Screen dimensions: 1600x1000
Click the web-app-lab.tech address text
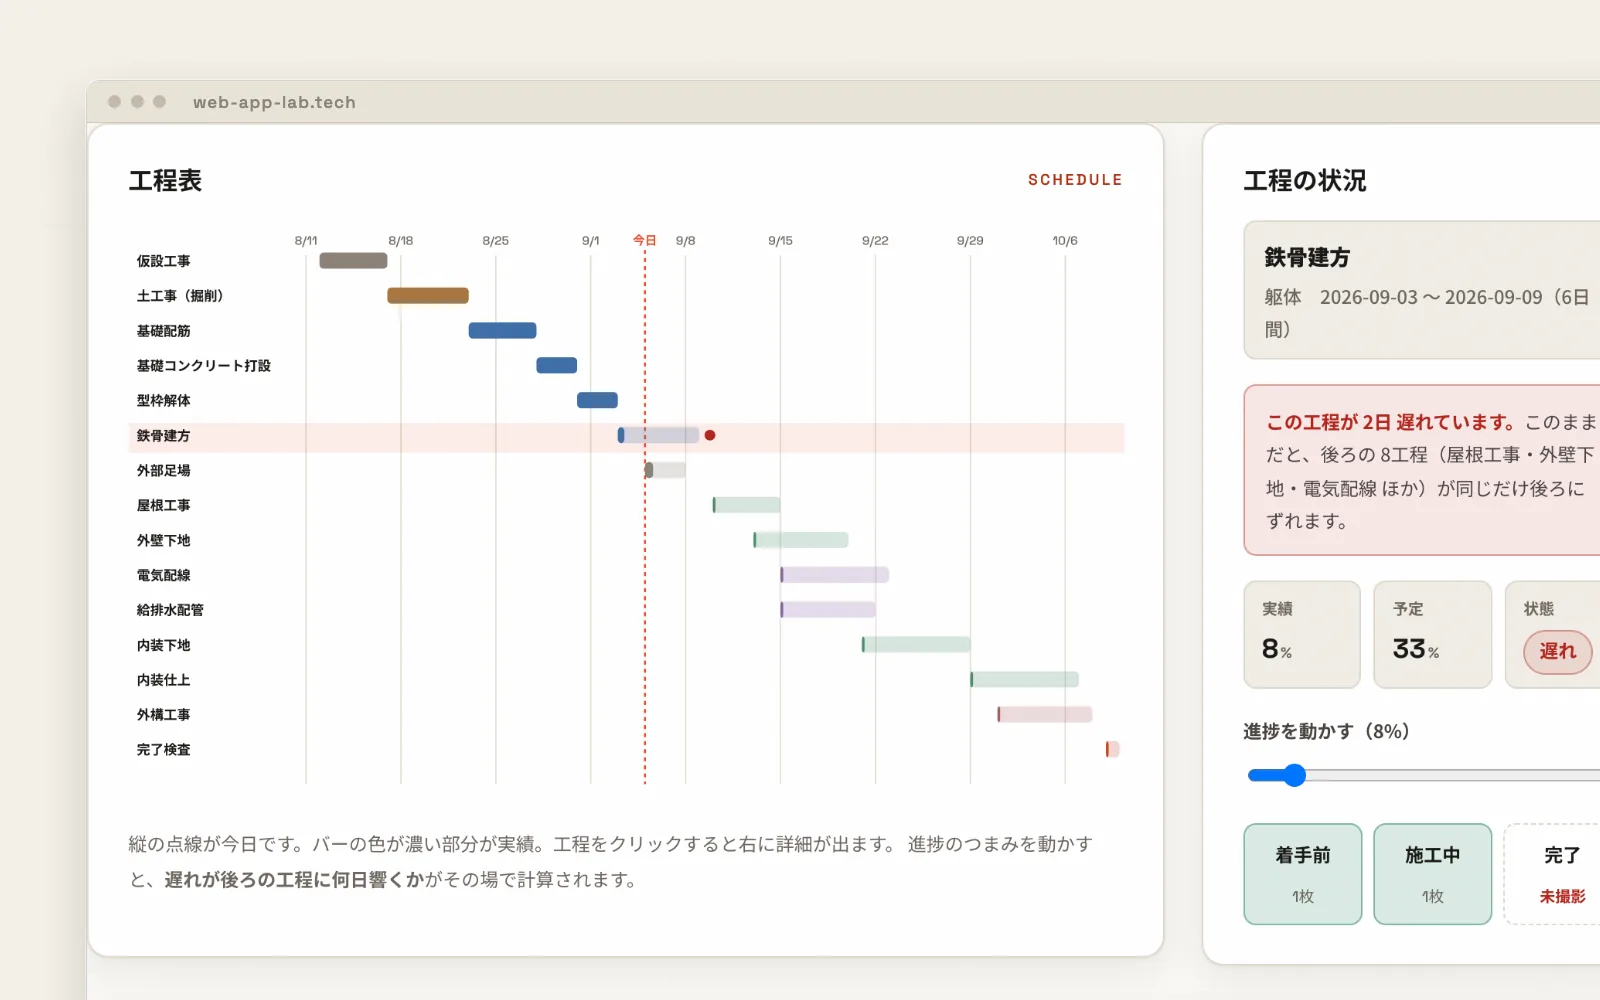coord(274,102)
